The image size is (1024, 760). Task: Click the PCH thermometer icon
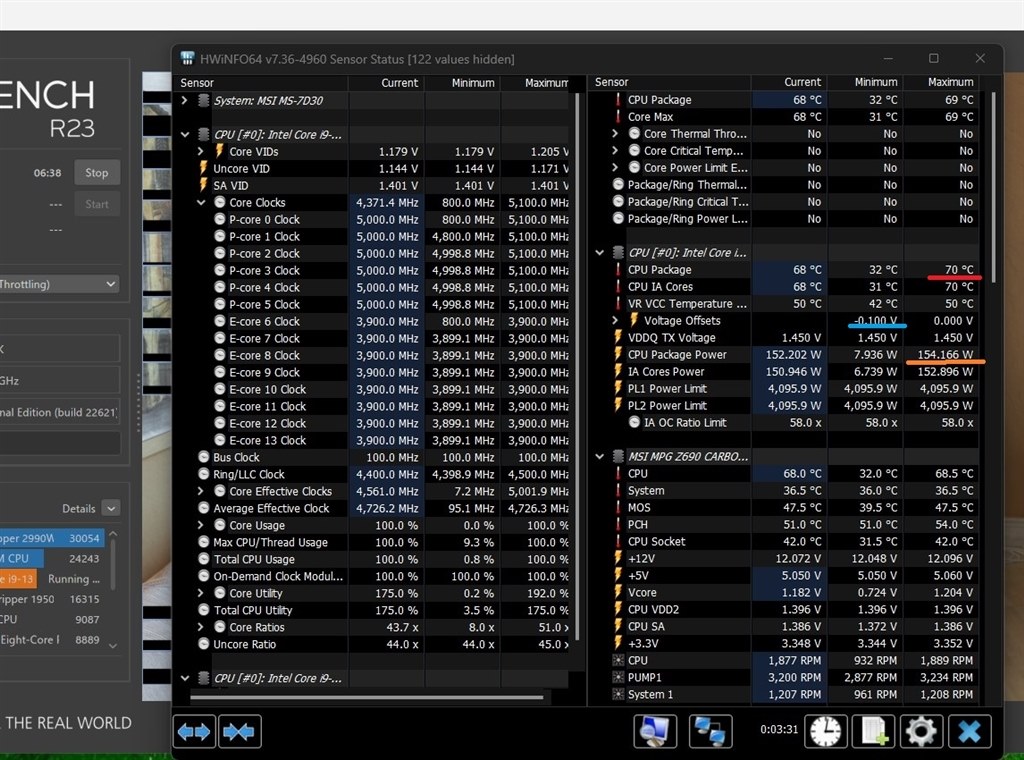618,524
